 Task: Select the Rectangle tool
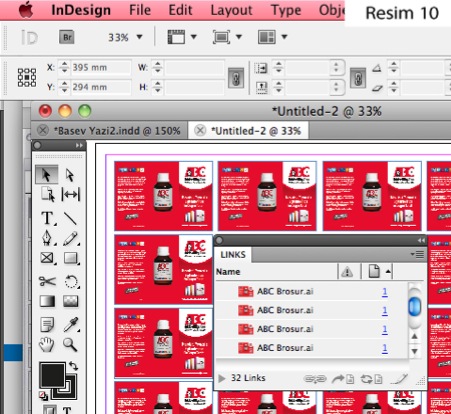70,258
